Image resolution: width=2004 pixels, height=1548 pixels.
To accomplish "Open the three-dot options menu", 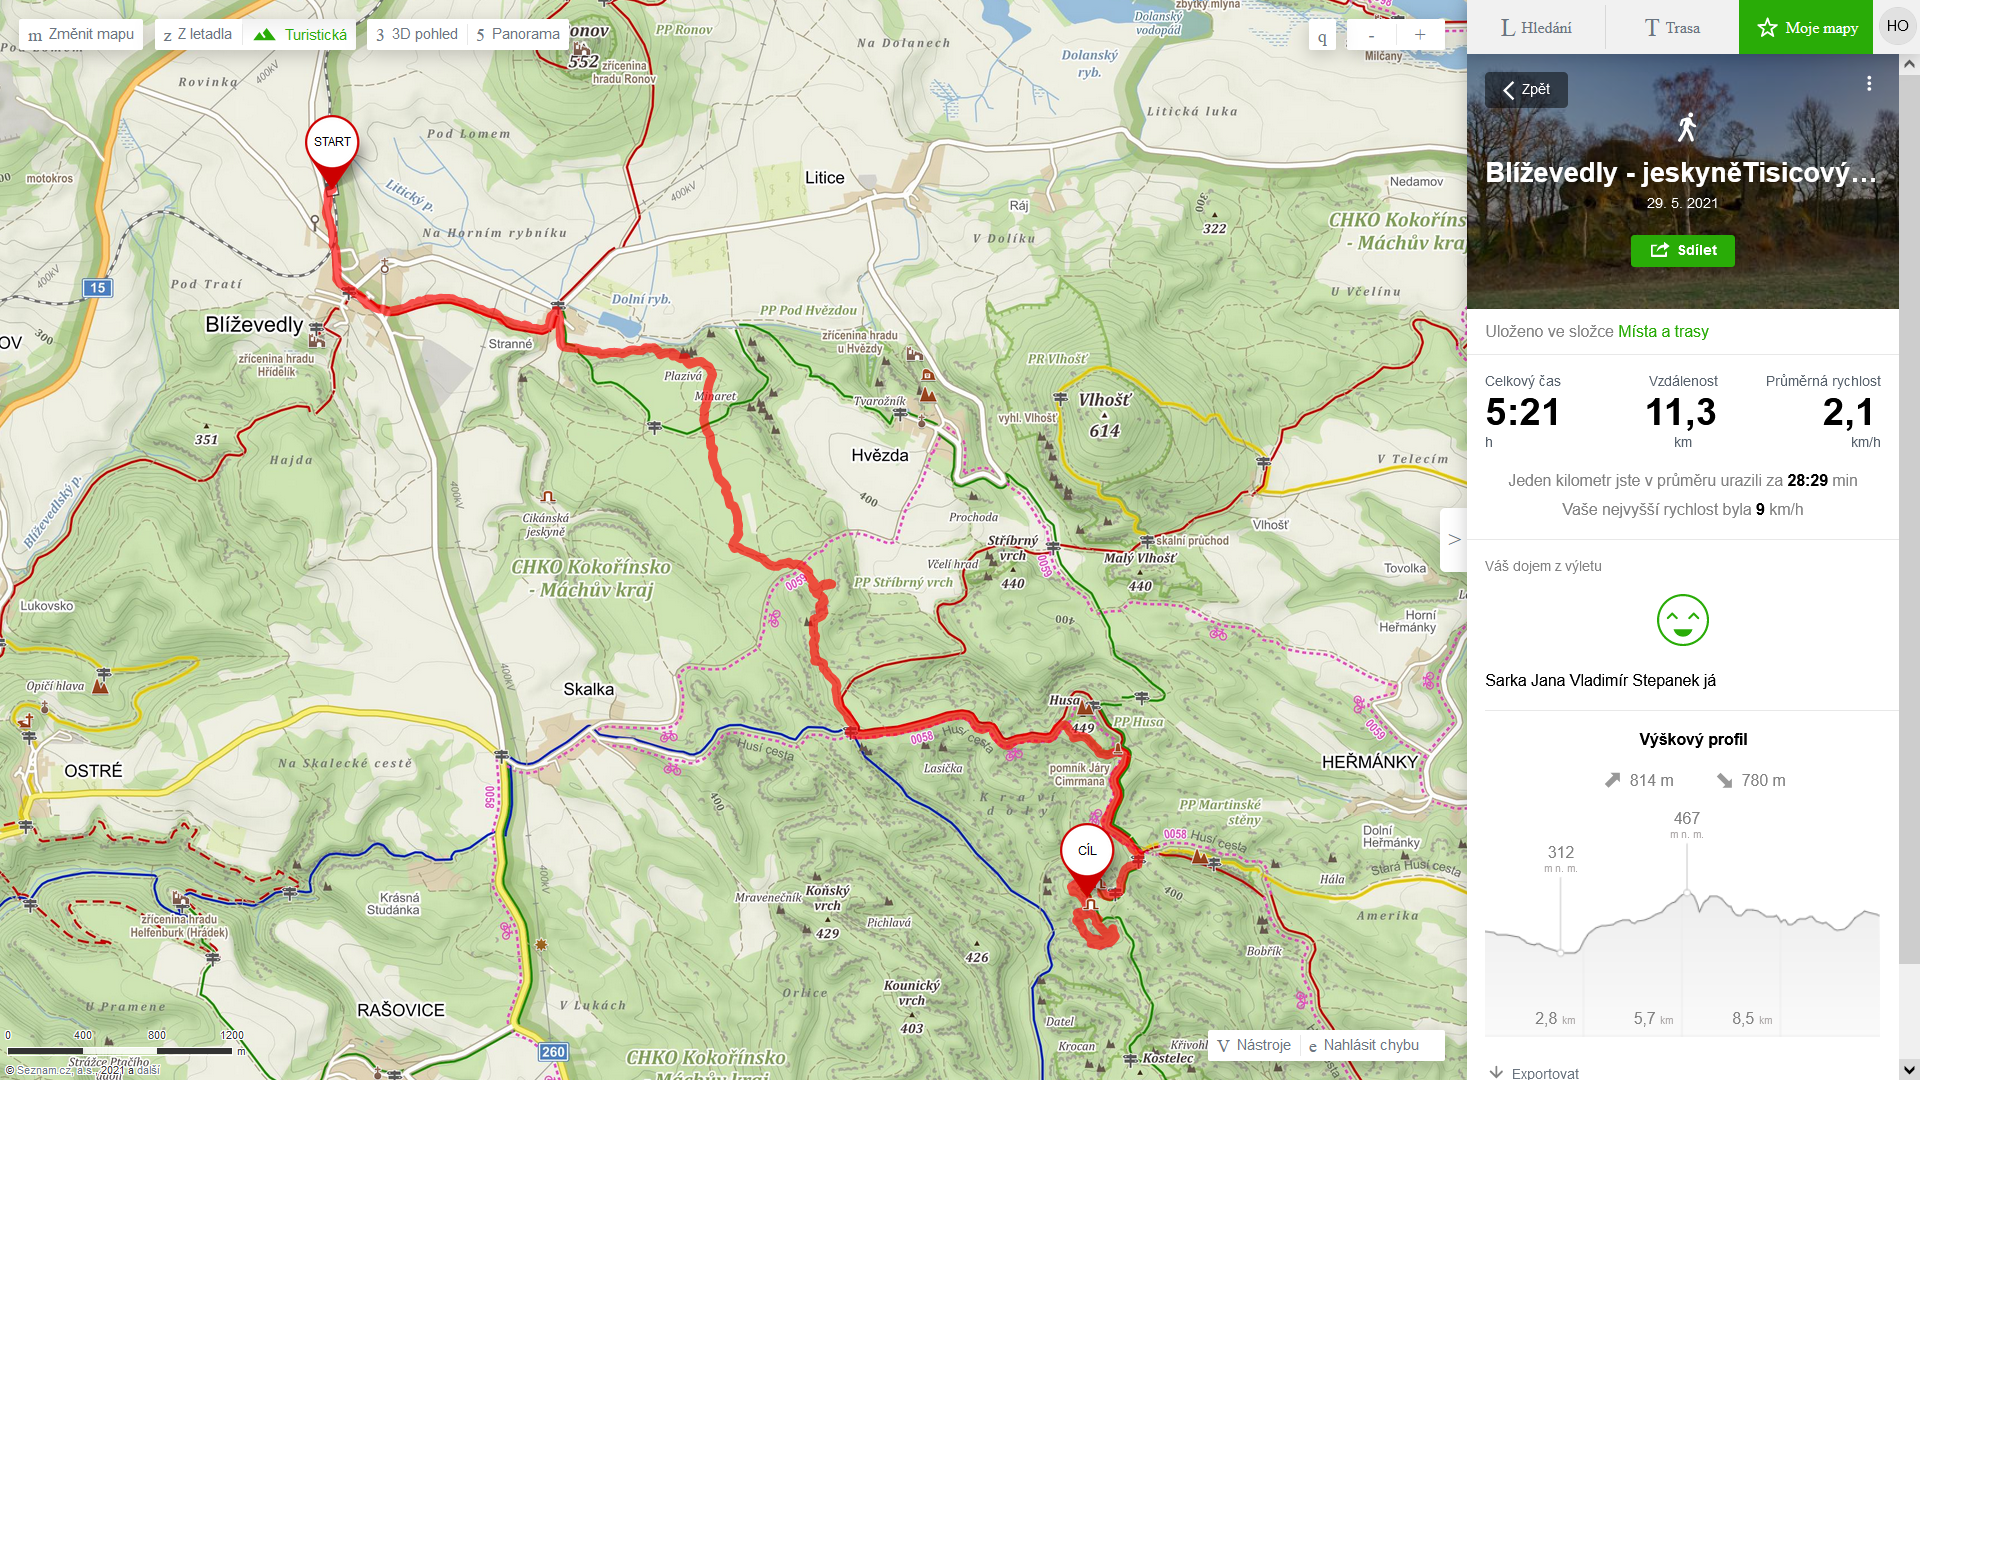I will 1869,84.
